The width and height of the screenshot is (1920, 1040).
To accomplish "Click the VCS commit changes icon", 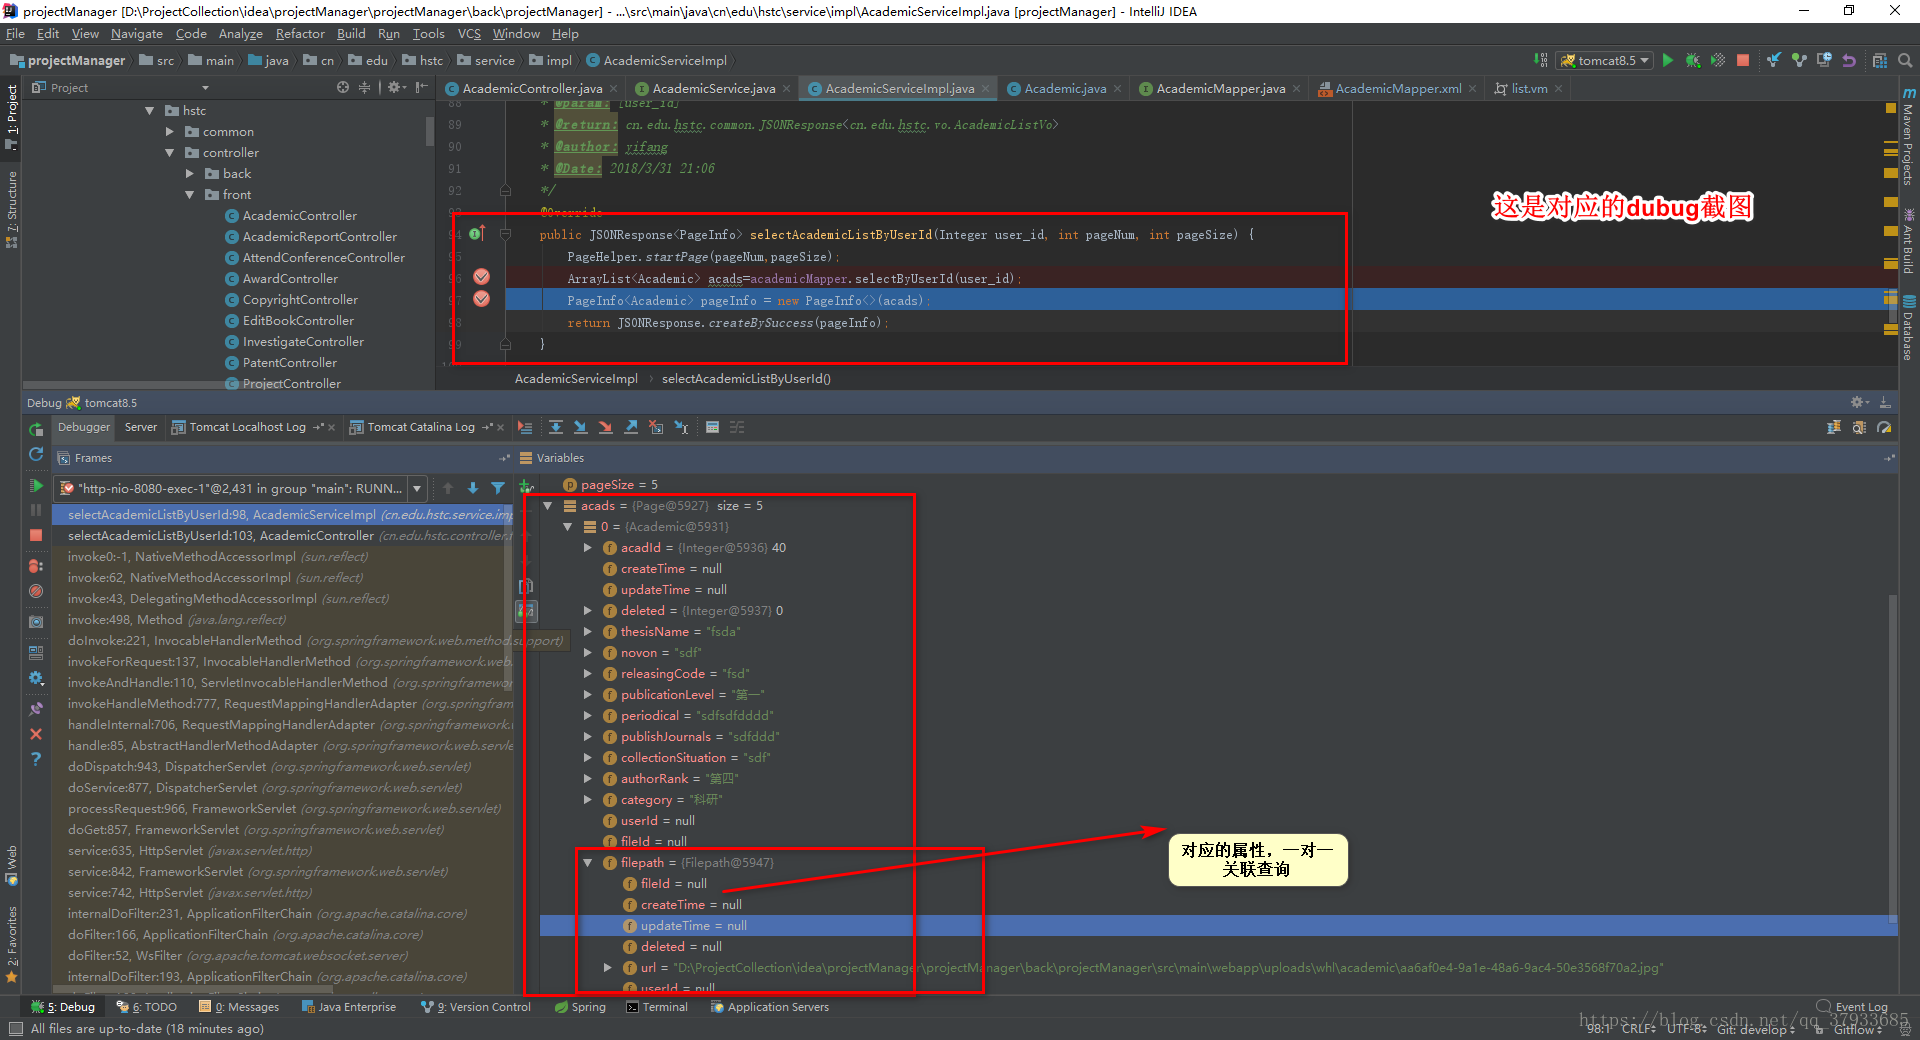I will click(1799, 60).
